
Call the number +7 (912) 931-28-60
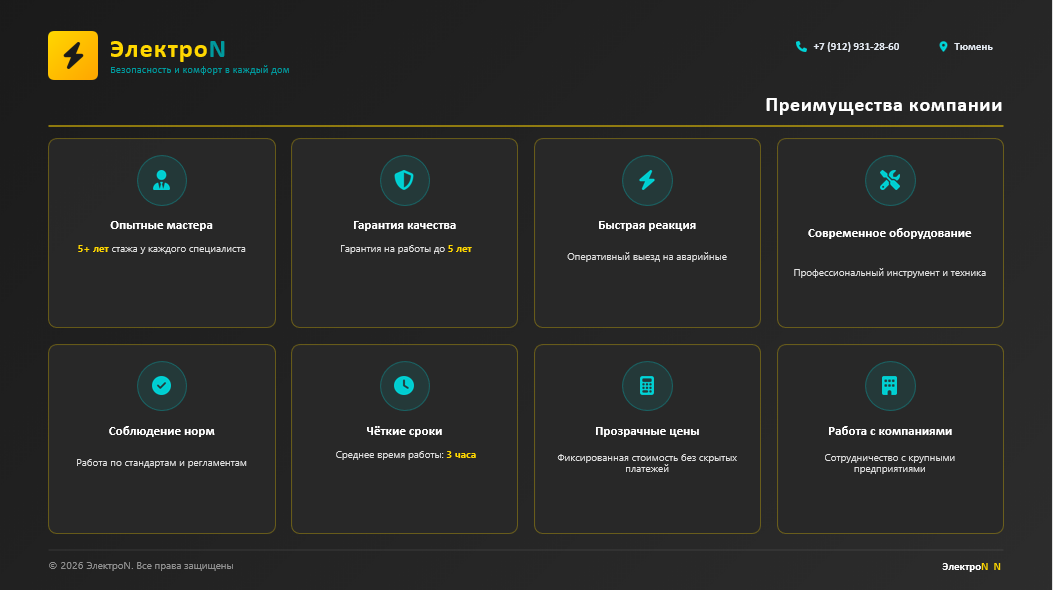tap(856, 46)
